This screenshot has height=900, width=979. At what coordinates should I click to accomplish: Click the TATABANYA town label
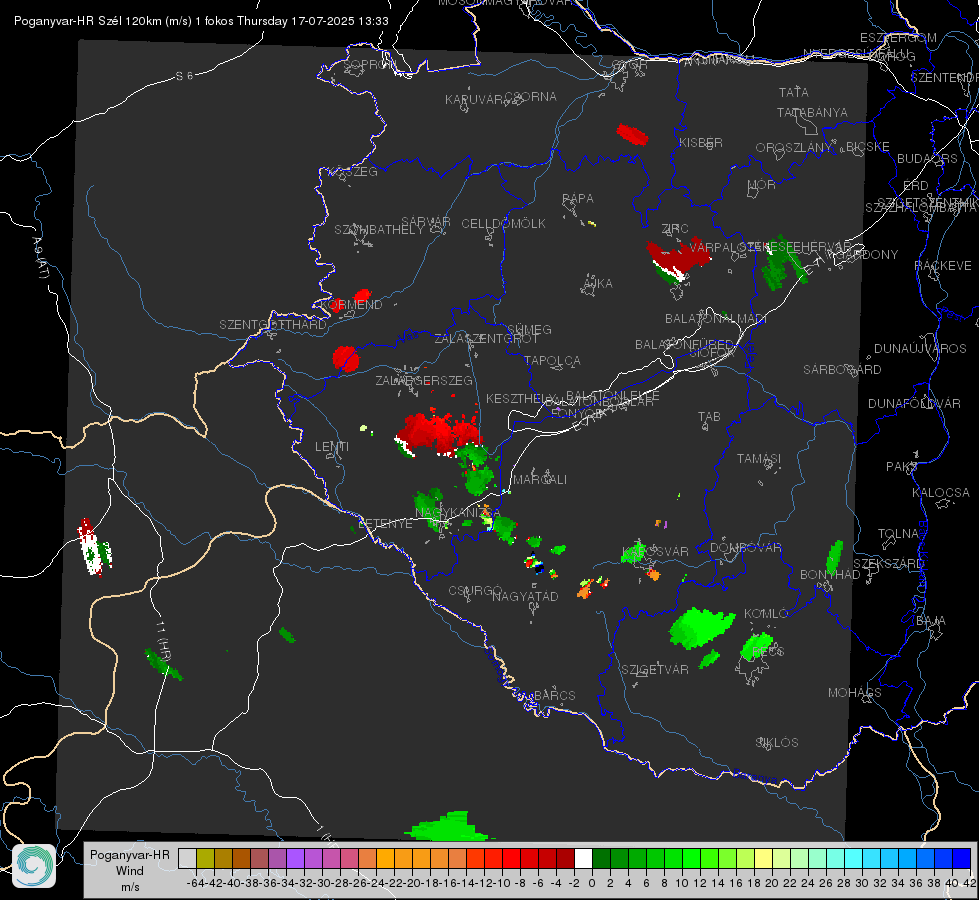tap(812, 112)
